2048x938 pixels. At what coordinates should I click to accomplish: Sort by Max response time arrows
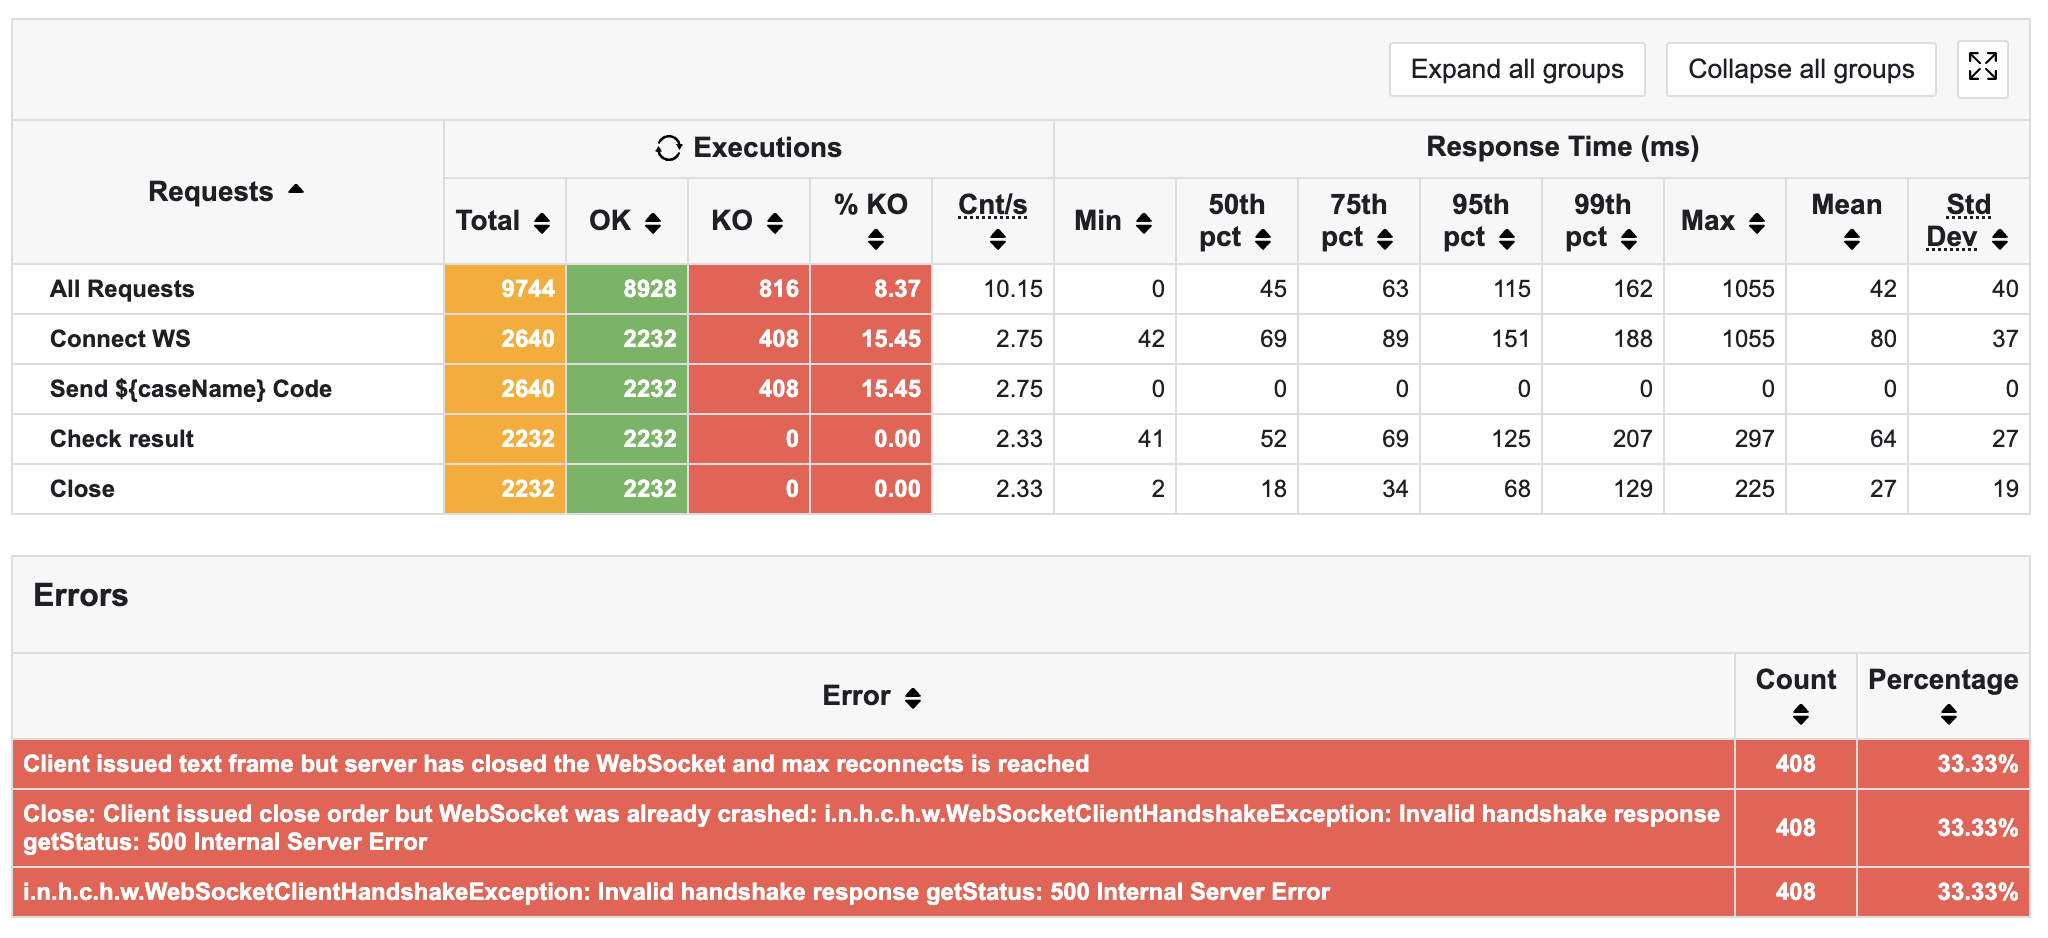tap(1757, 223)
